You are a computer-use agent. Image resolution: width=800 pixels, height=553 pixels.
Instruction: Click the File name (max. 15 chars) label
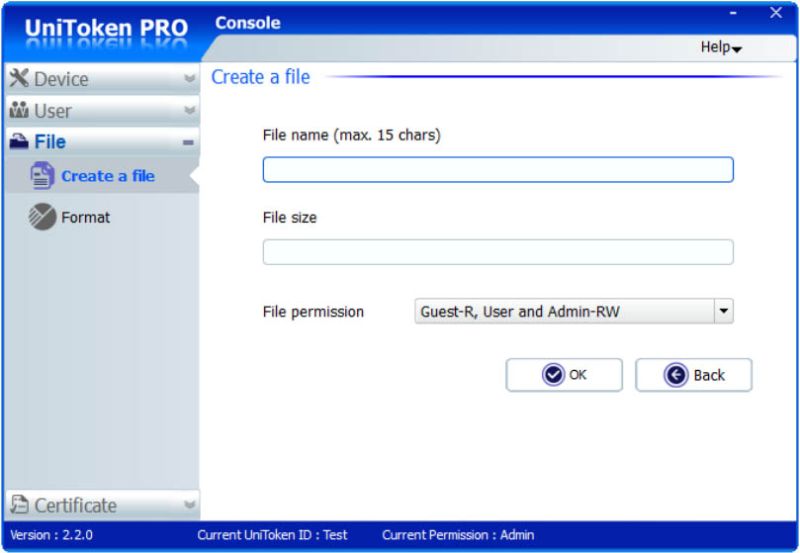click(x=352, y=135)
